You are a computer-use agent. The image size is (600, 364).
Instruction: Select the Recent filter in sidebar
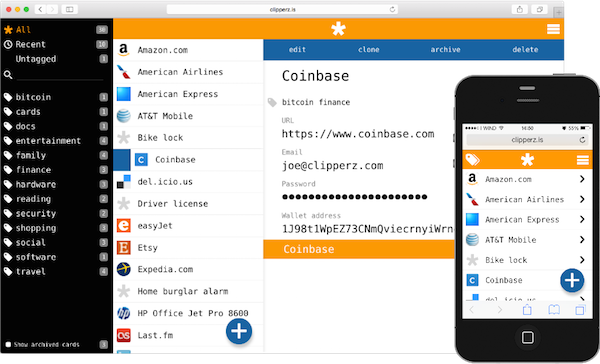point(56,44)
